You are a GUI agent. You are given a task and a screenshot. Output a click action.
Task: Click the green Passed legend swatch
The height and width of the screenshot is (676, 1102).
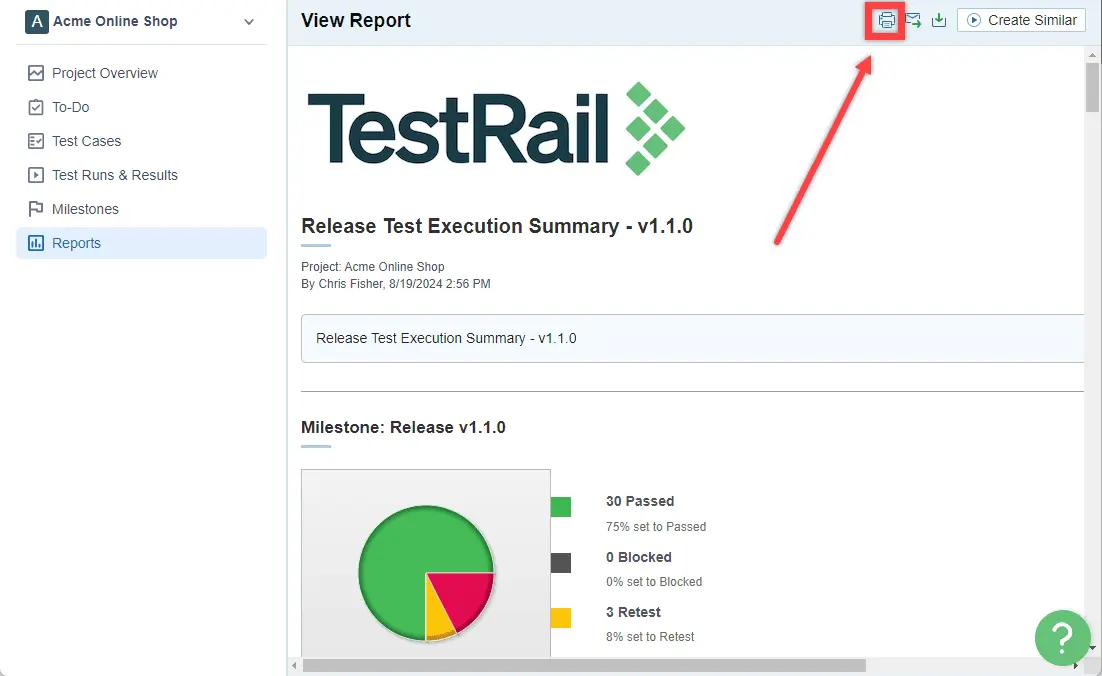click(x=561, y=507)
